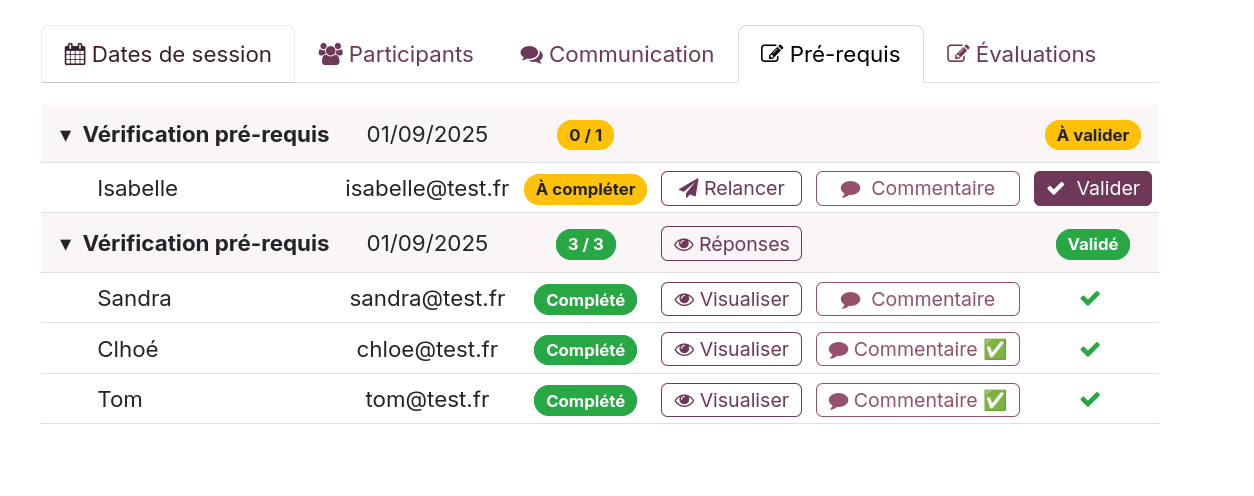Collapse the second Vérification pré-requis group

(x=66, y=244)
